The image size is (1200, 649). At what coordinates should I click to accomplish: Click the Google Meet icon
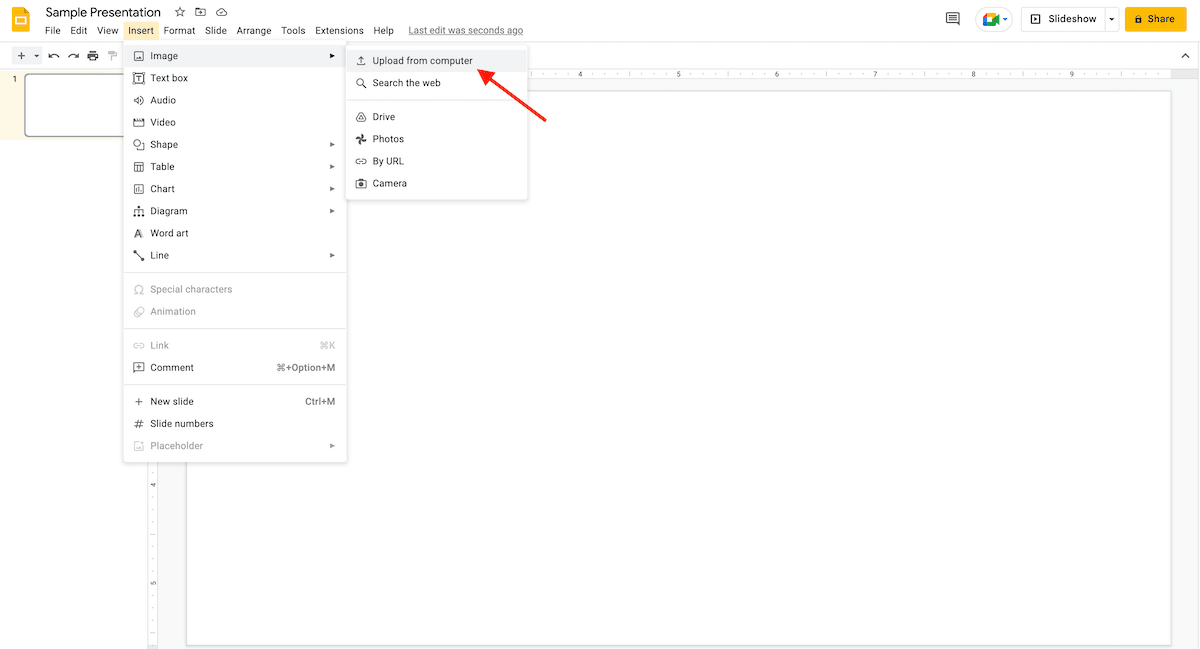[x=990, y=18]
